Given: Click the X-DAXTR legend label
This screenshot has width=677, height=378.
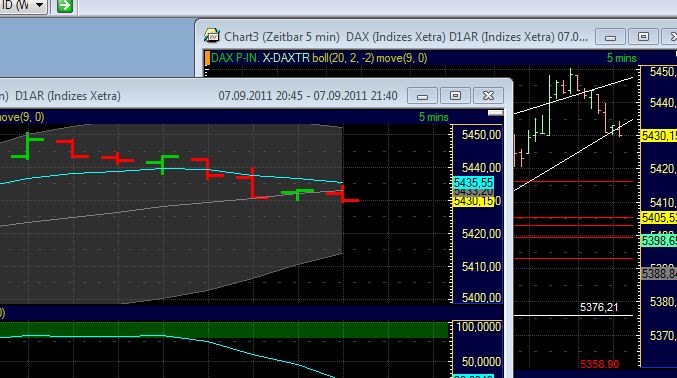Looking at the screenshot, I should tap(286, 58).
